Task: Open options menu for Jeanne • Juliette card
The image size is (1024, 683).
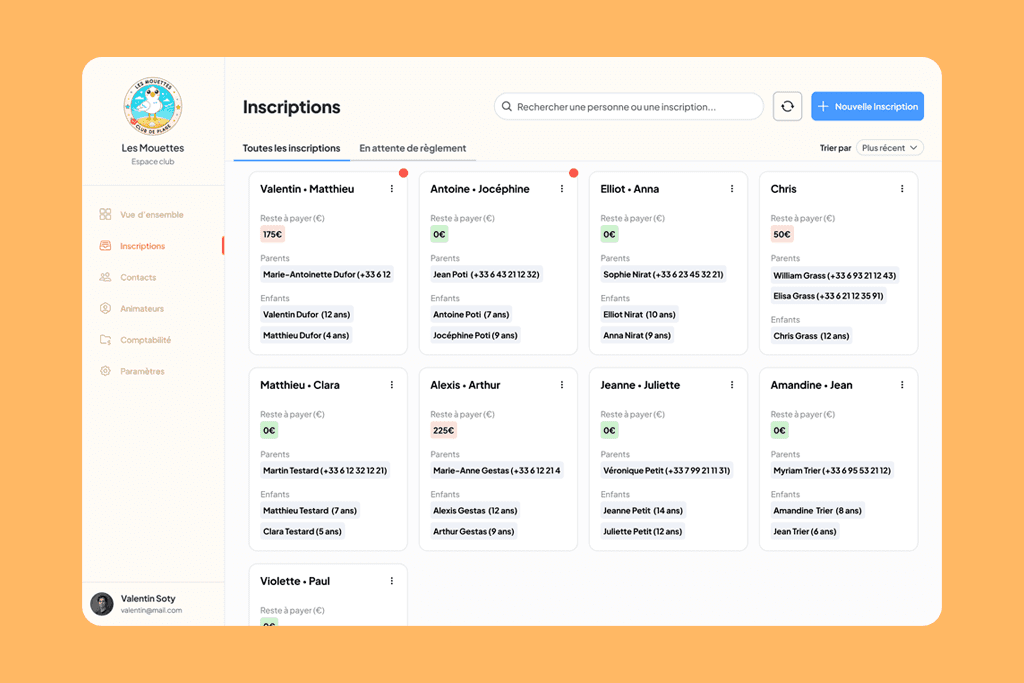Action: (732, 385)
